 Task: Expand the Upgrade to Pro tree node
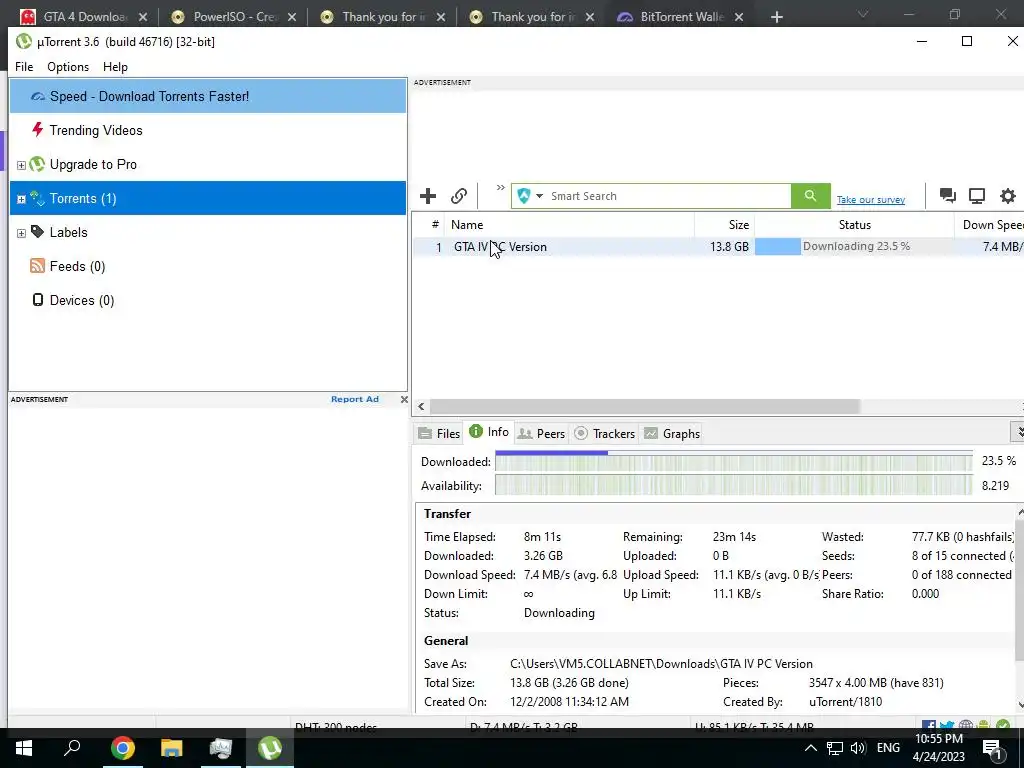[x=21, y=165]
